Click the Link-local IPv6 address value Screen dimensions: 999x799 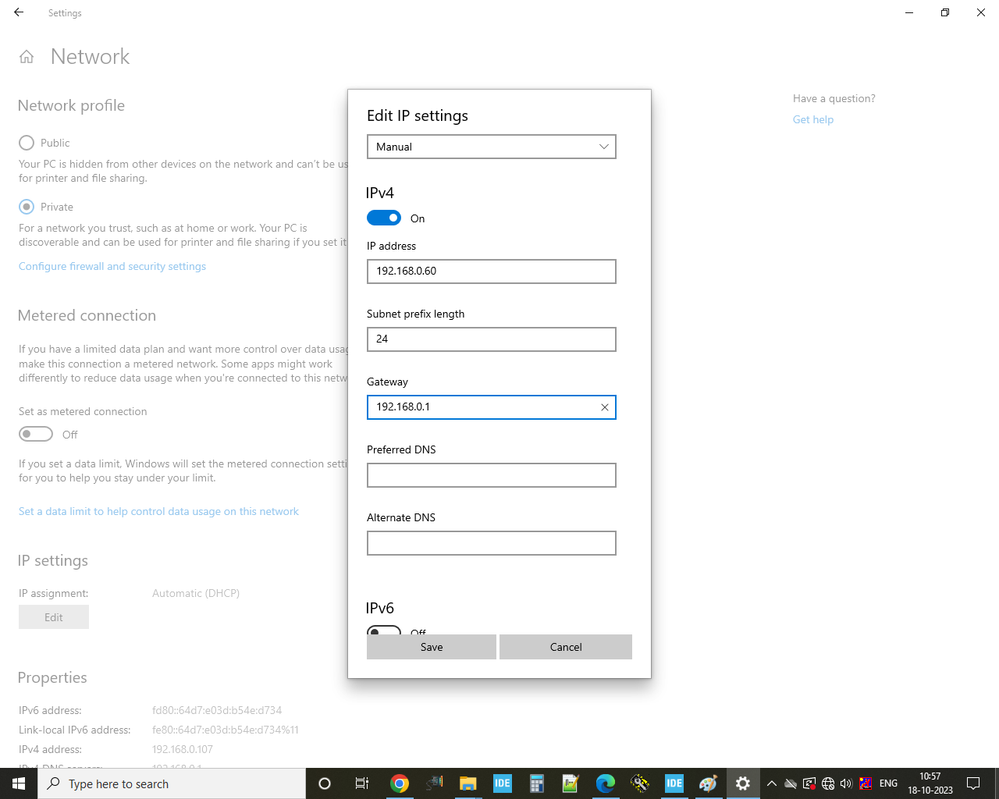click(x=225, y=730)
